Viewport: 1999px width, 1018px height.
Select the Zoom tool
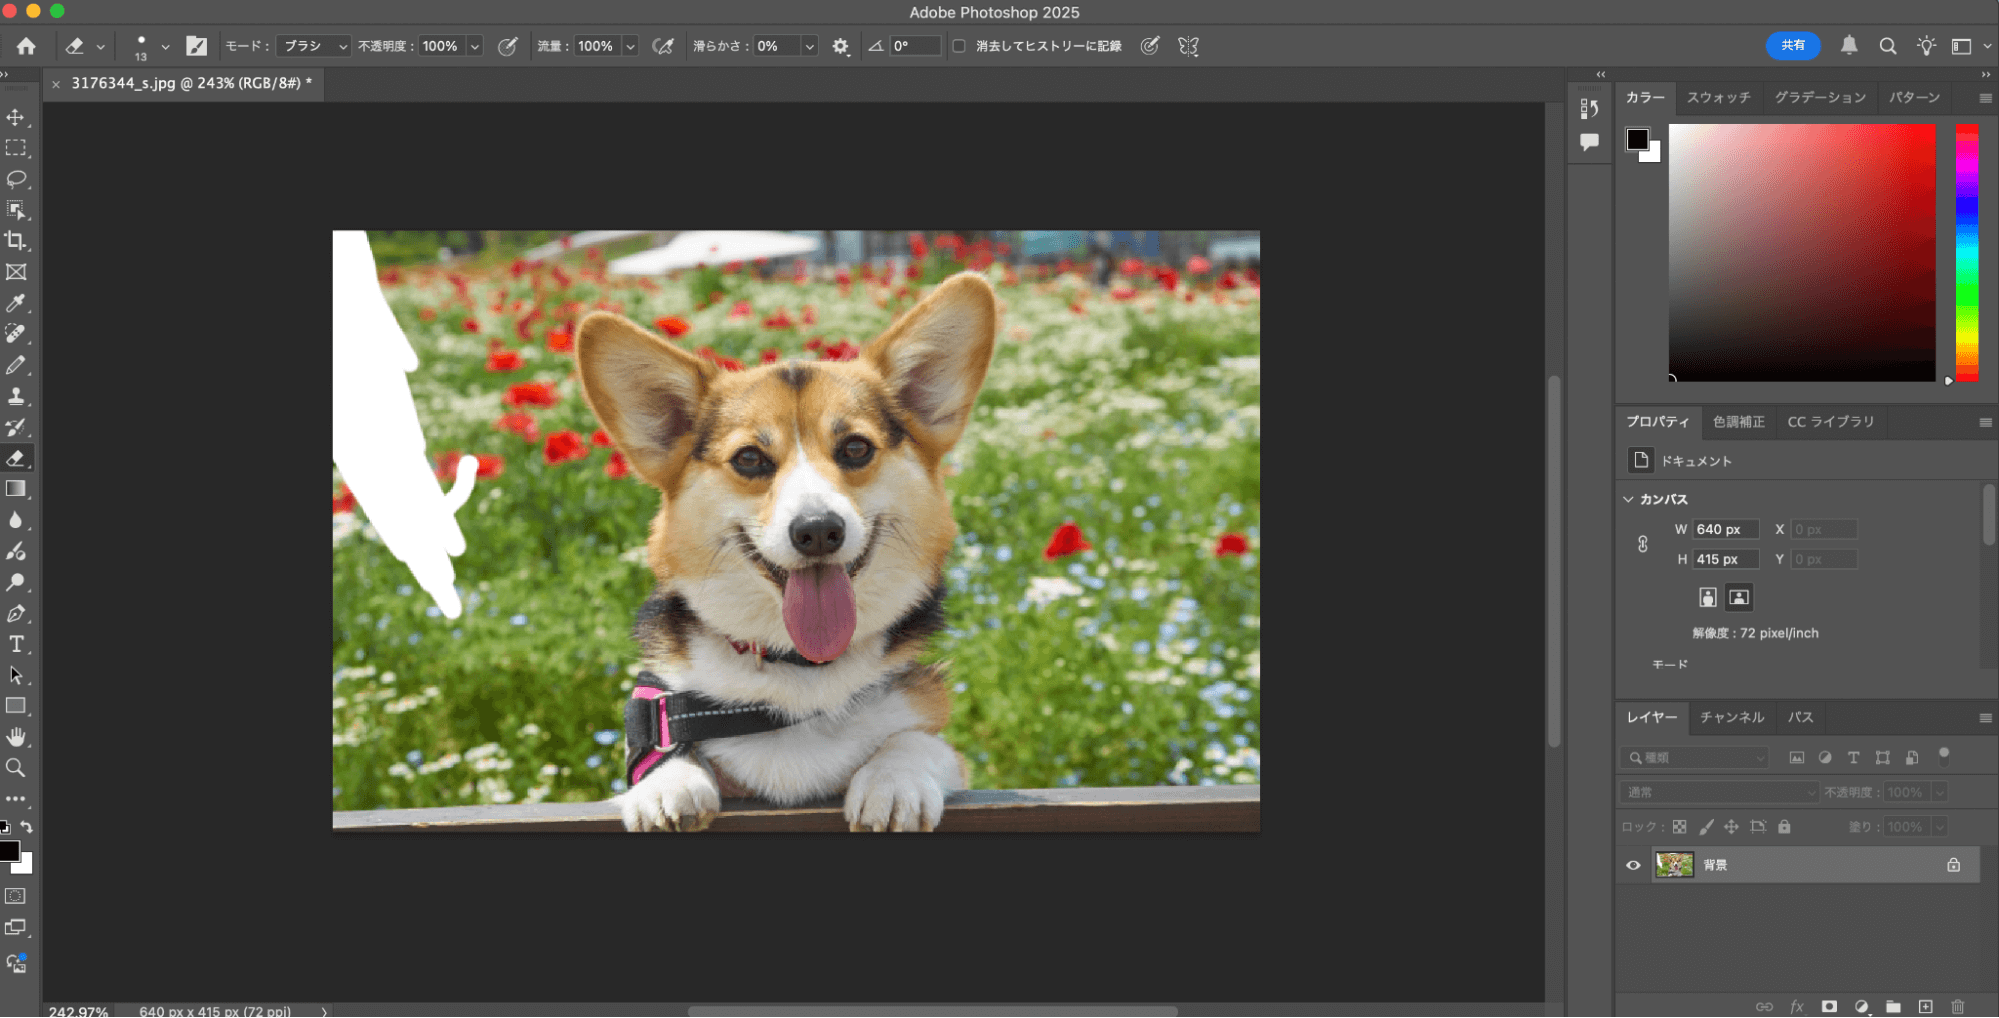click(16, 768)
